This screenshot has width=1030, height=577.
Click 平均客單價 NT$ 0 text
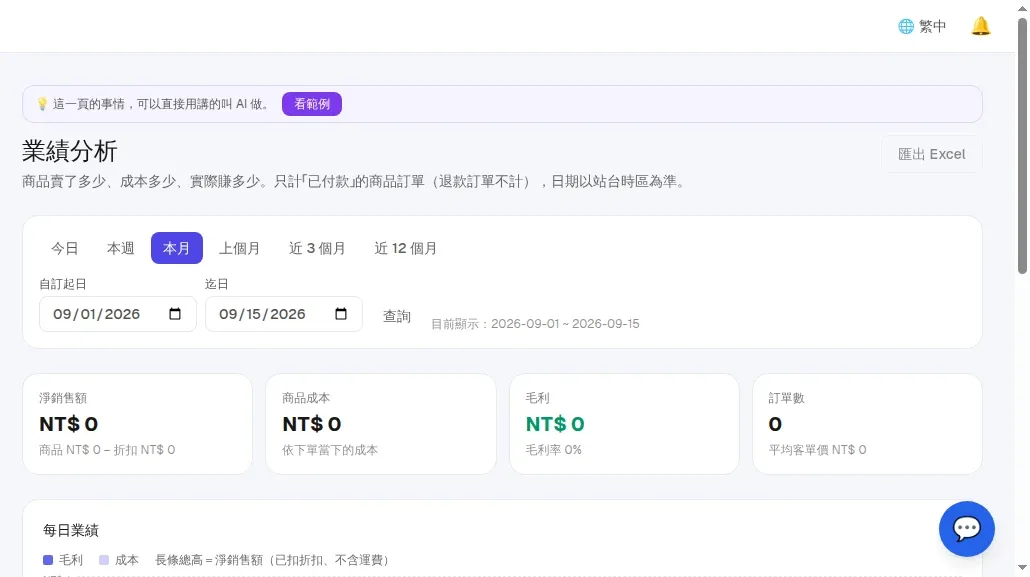(817, 450)
